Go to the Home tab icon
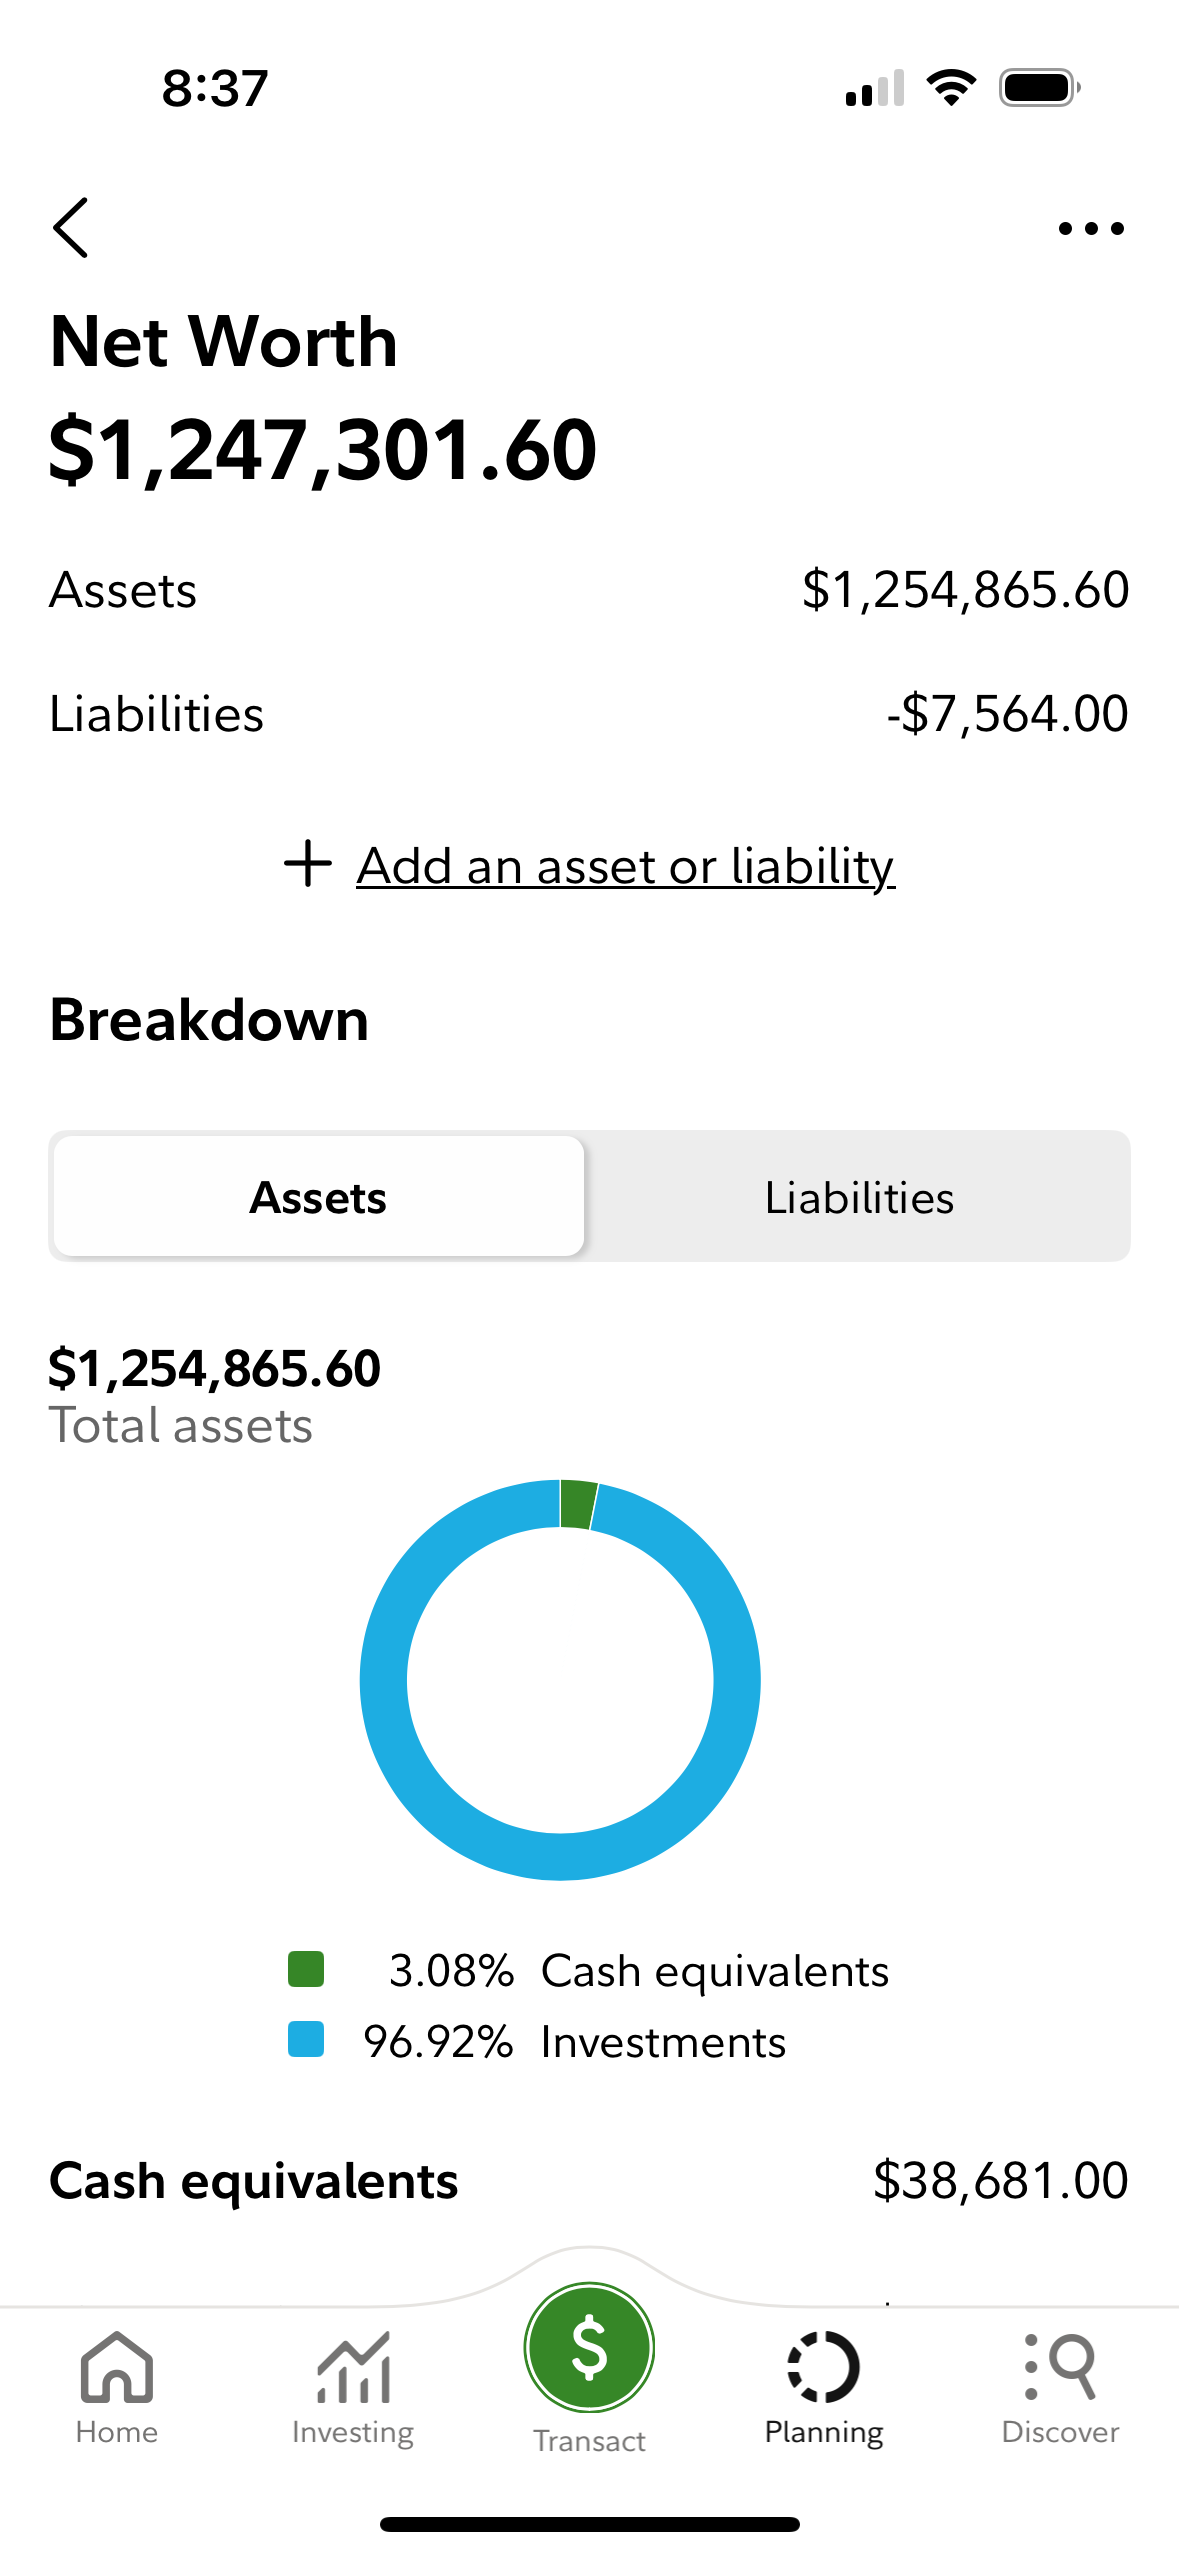The height and width of the screenshot is (2556, 1179). point(117,2368)
